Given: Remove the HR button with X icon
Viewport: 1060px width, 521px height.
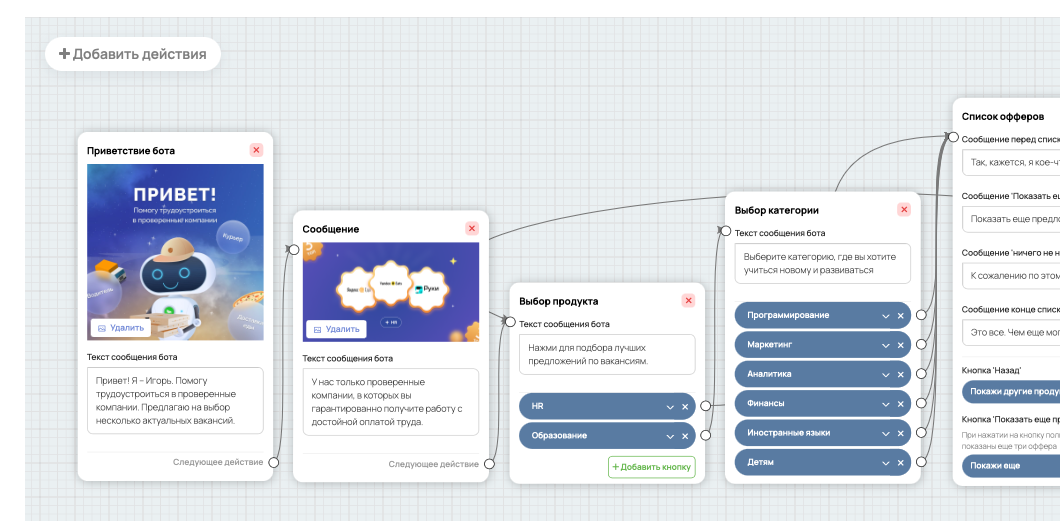Looking at the screenshot, I should click(x=685, y=407).
